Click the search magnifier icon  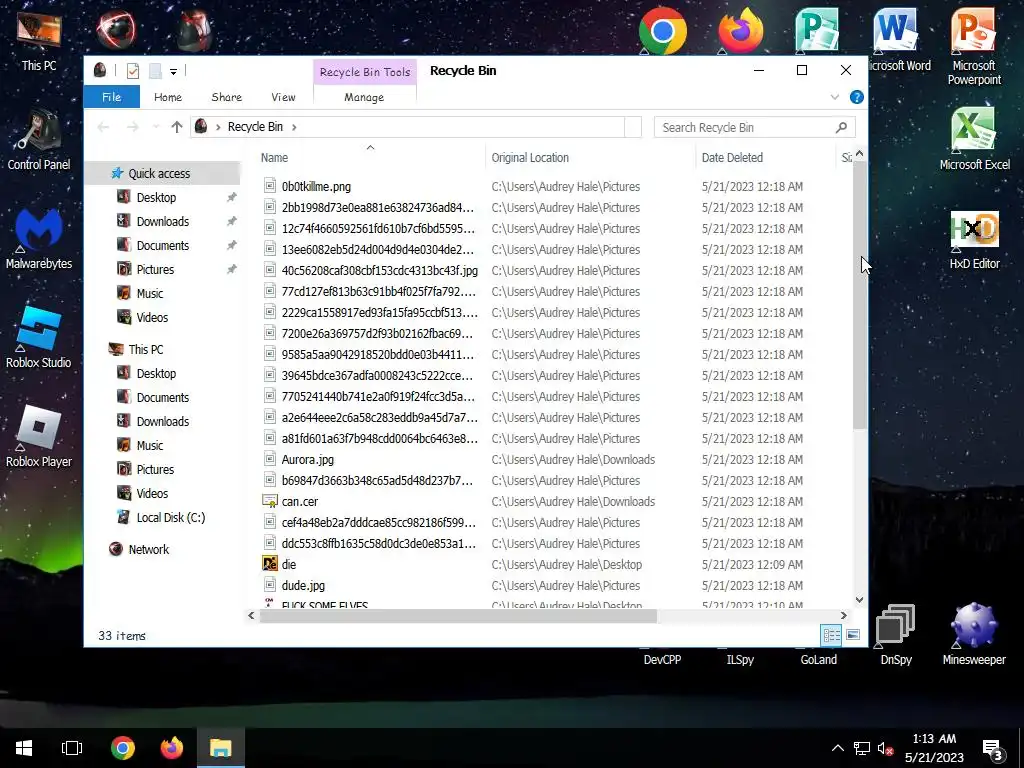(841, 127)
